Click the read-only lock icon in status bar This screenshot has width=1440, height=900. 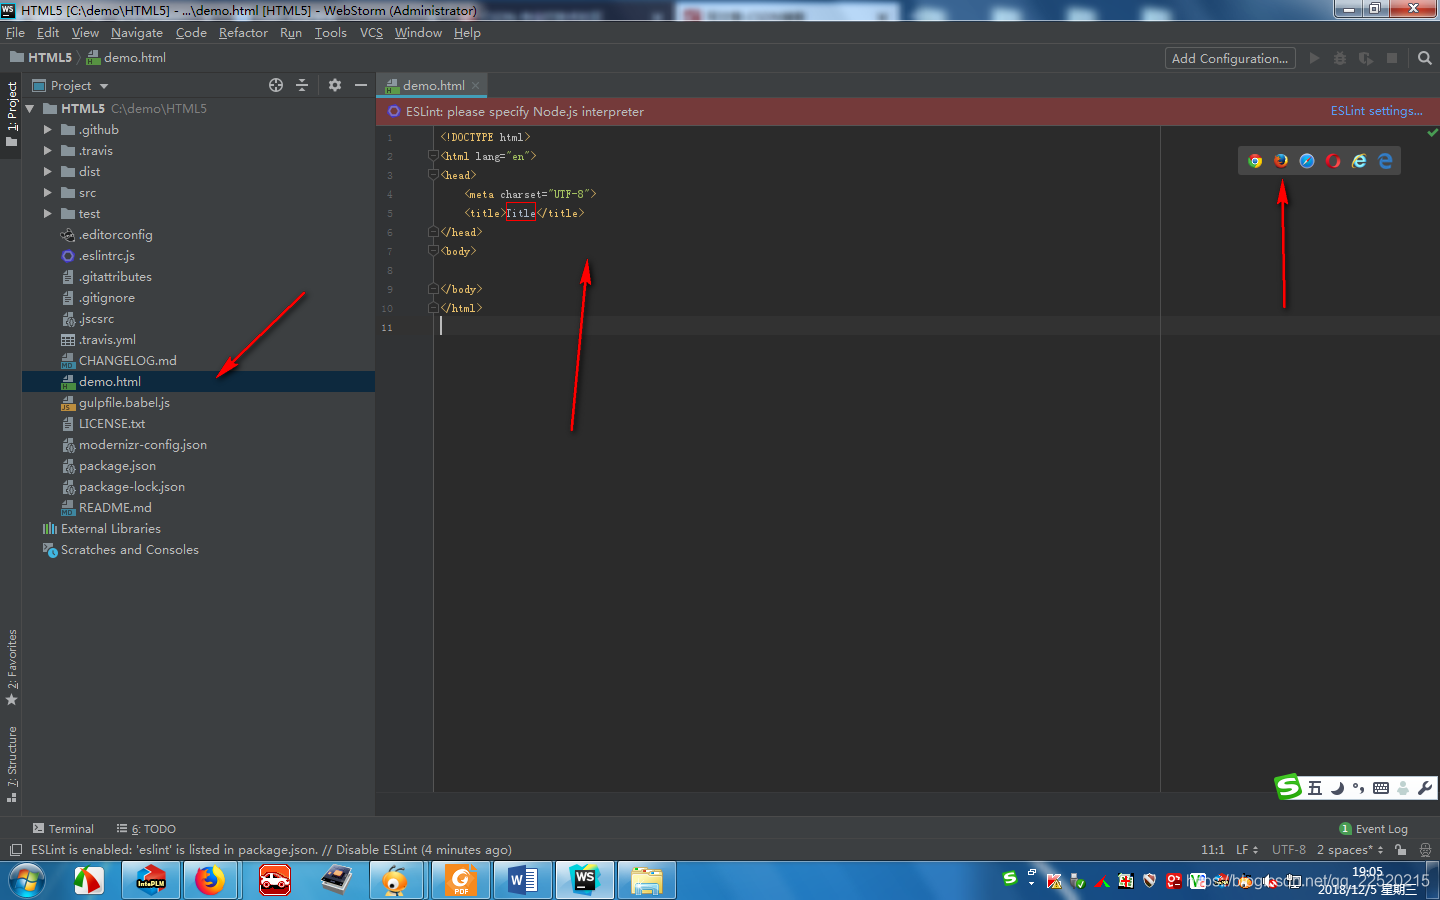[1401, 849]
